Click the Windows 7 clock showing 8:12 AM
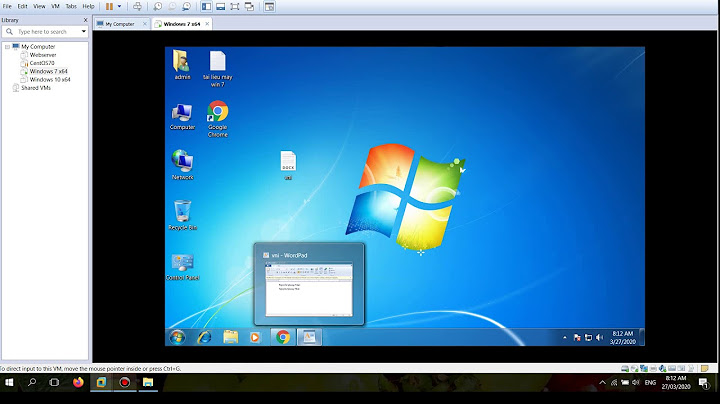 623,337
